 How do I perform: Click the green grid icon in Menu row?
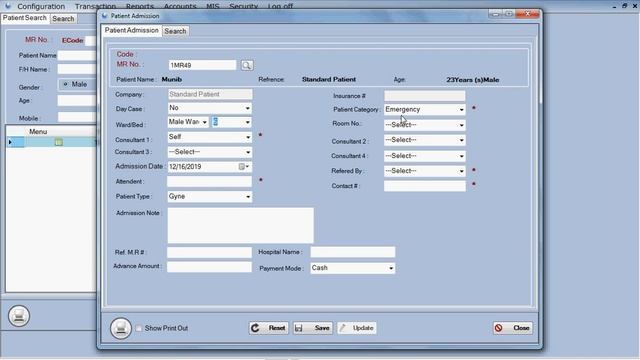(59, 142)
